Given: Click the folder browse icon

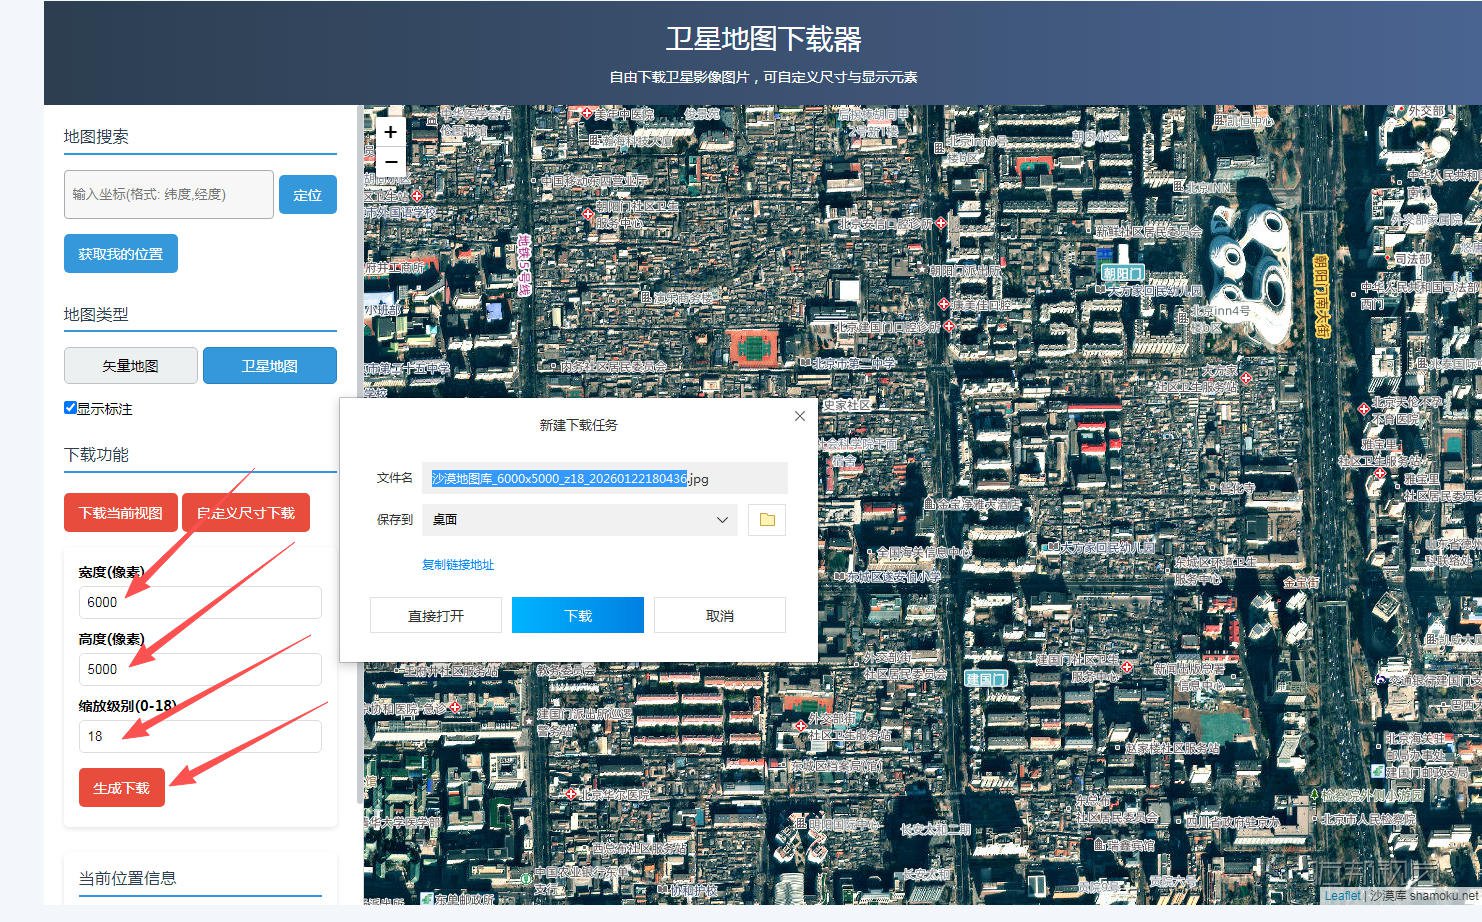Looking at the screenshot, I should coord(767,520).
